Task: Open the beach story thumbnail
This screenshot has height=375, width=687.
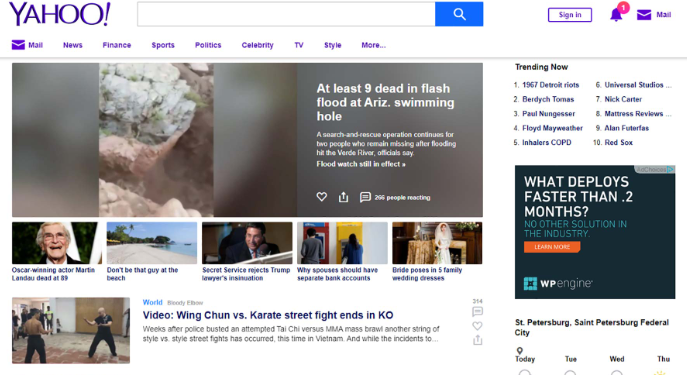Action: pyautogui.click(x=152, y=243)
